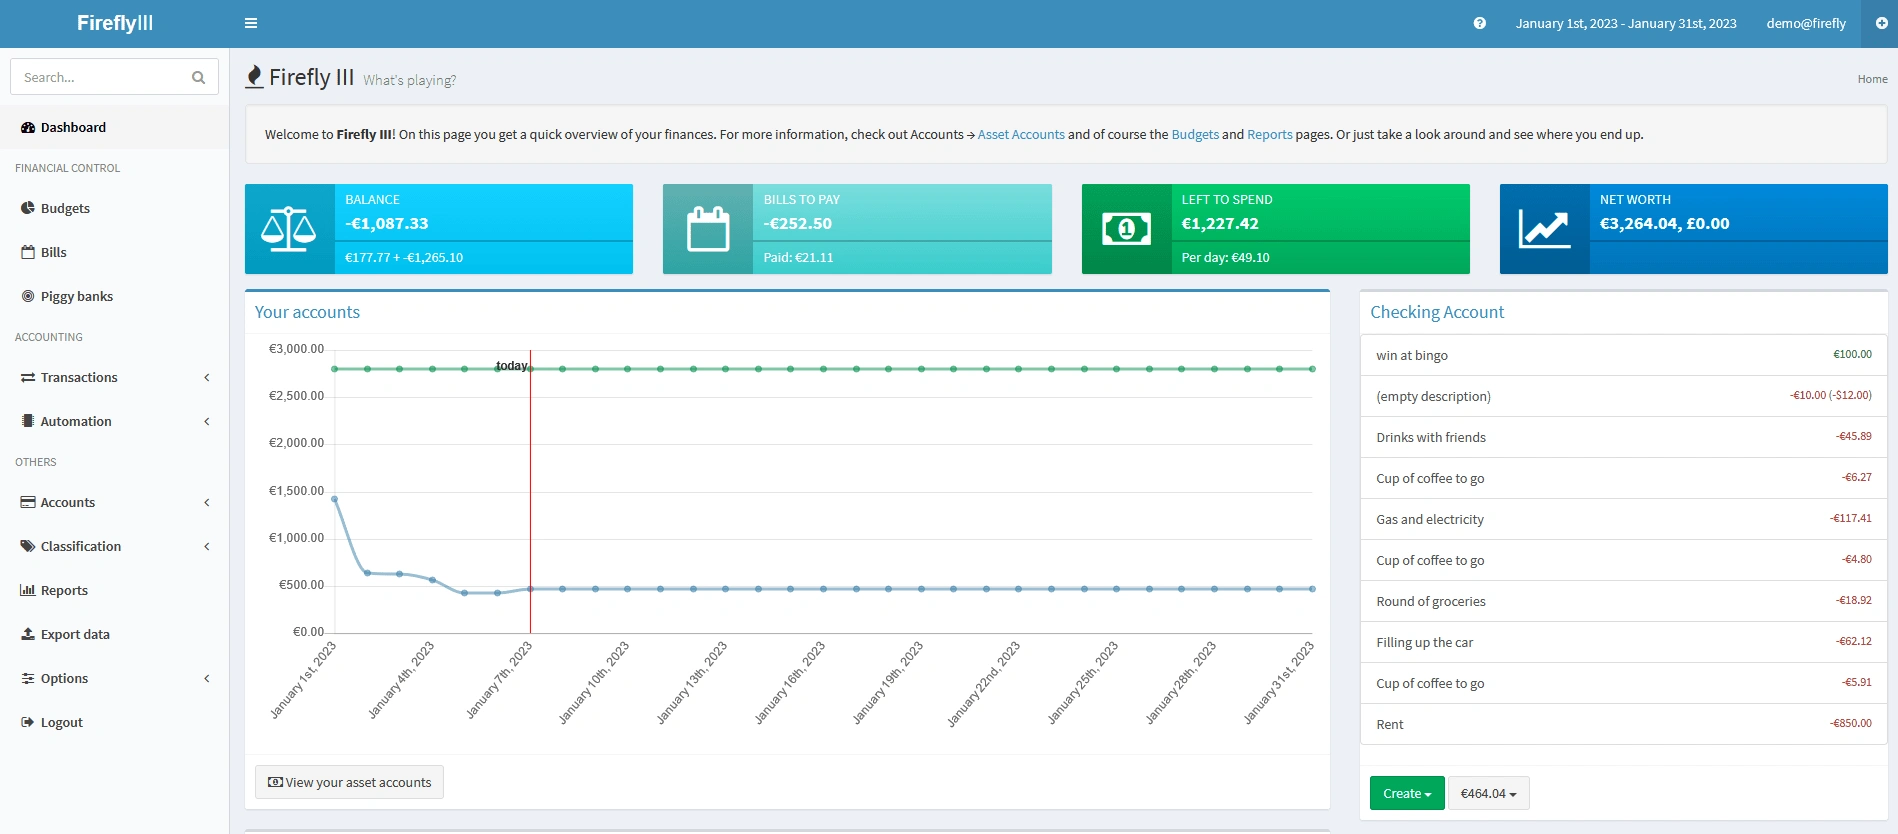Click the -€252.50 bills to pay value
Image resolution: width=1898 pixels, height=834 pixels.
click(797, 224)
